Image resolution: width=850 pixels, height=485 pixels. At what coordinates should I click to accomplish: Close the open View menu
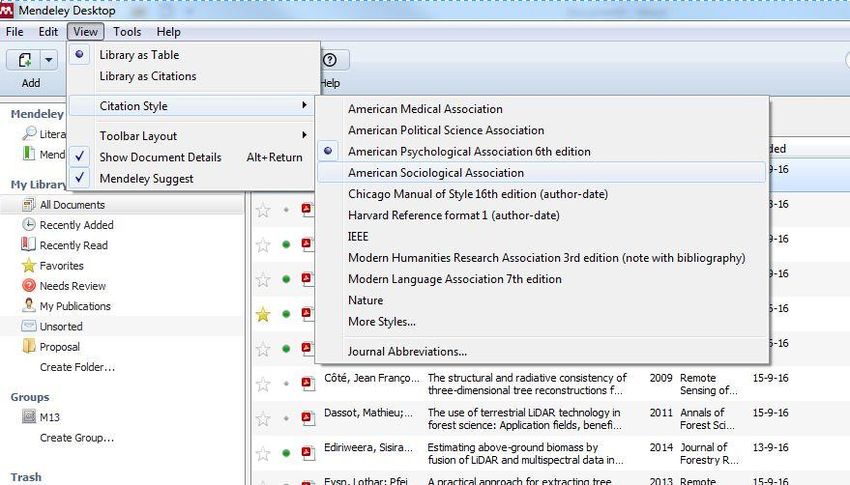pos(86,31)
